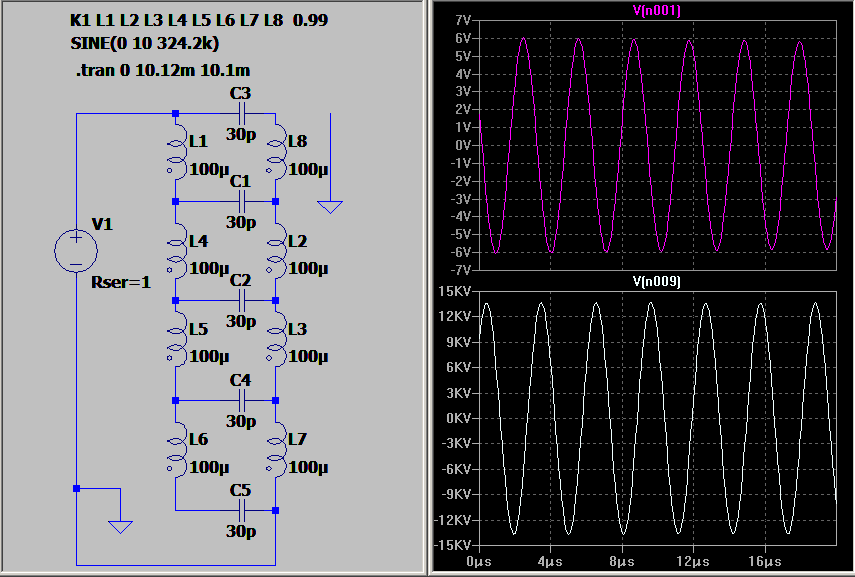Click the 0V label on the upper plot axis
Screen dimensions: 855x577
point(462,146)
